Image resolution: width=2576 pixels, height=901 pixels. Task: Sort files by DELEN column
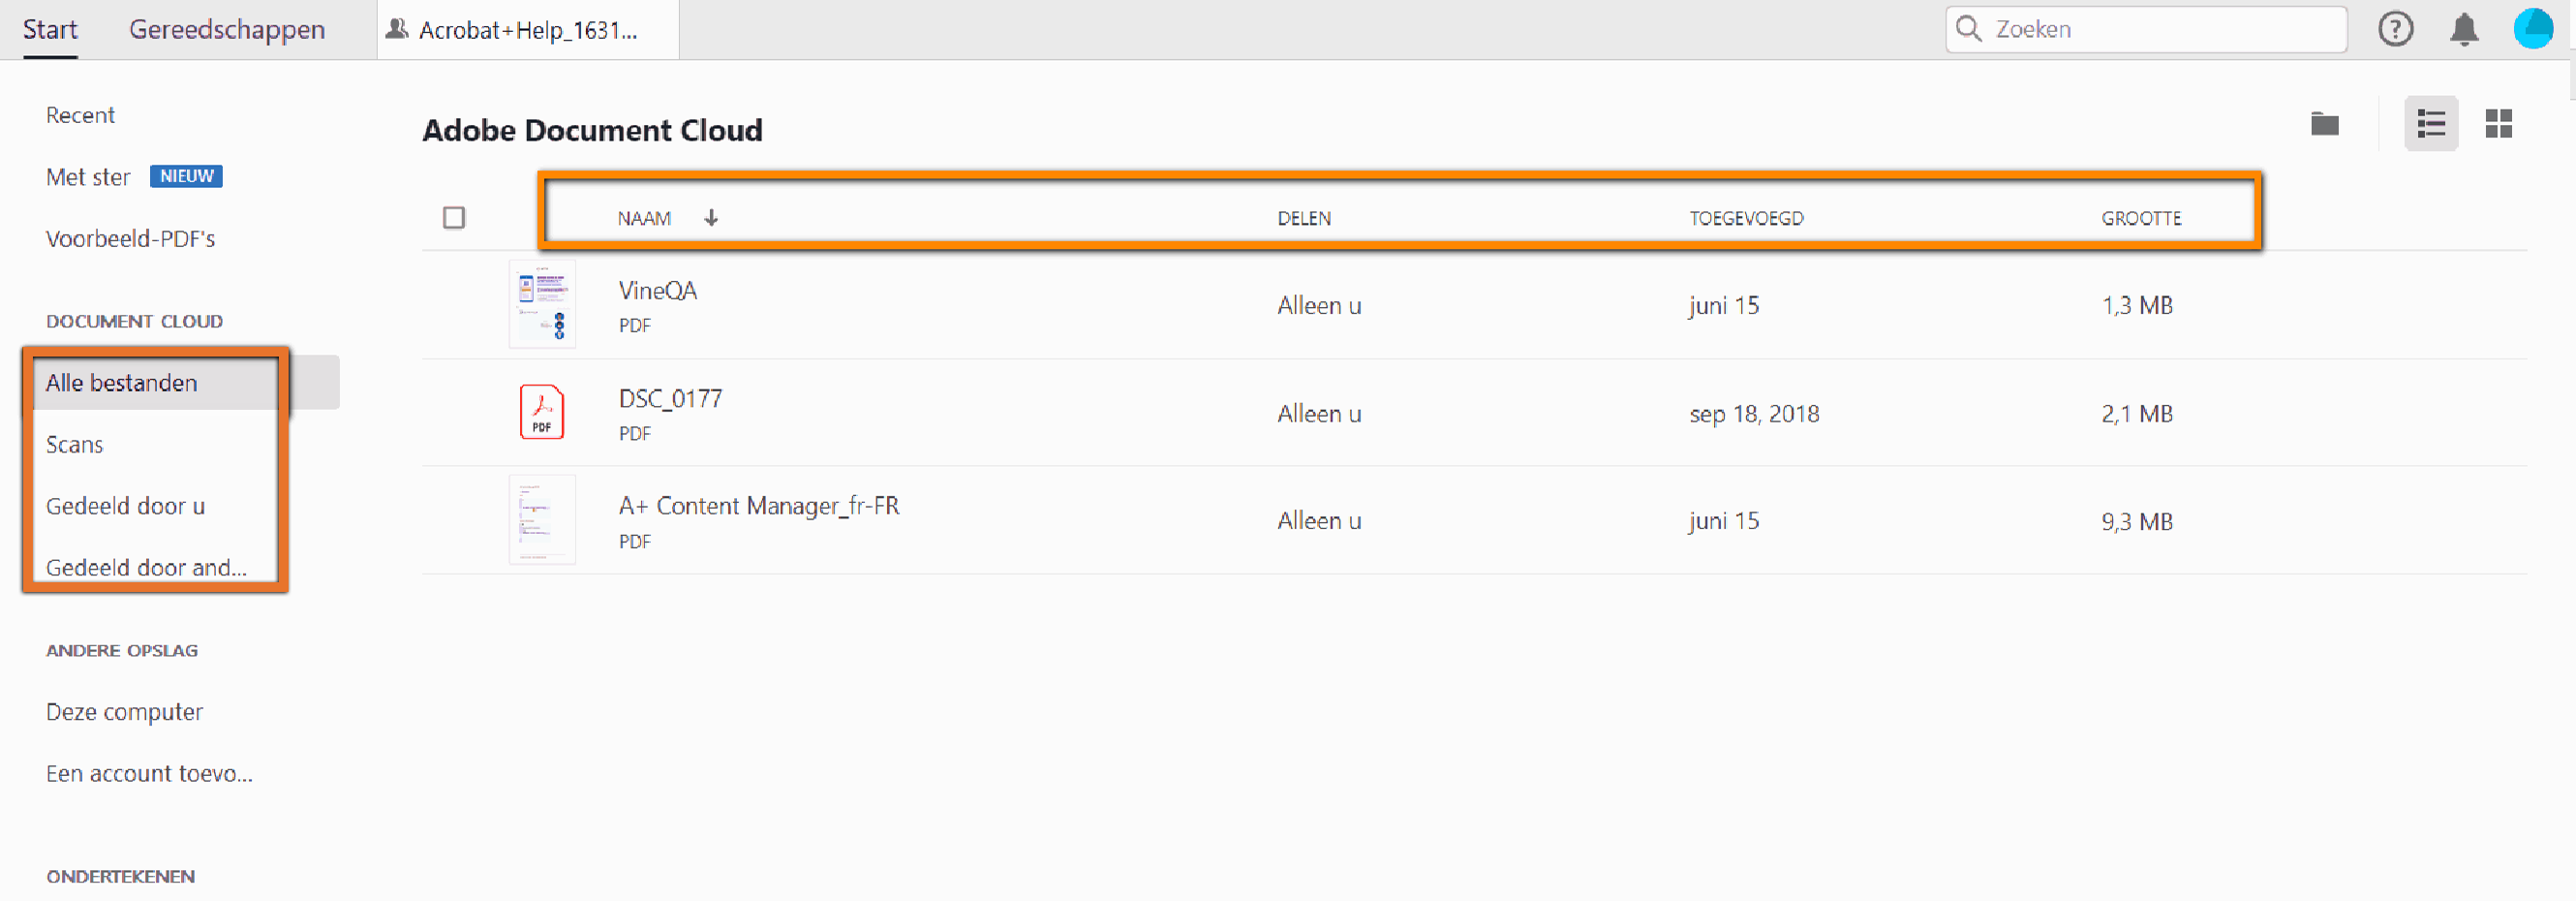[1303, 218]
